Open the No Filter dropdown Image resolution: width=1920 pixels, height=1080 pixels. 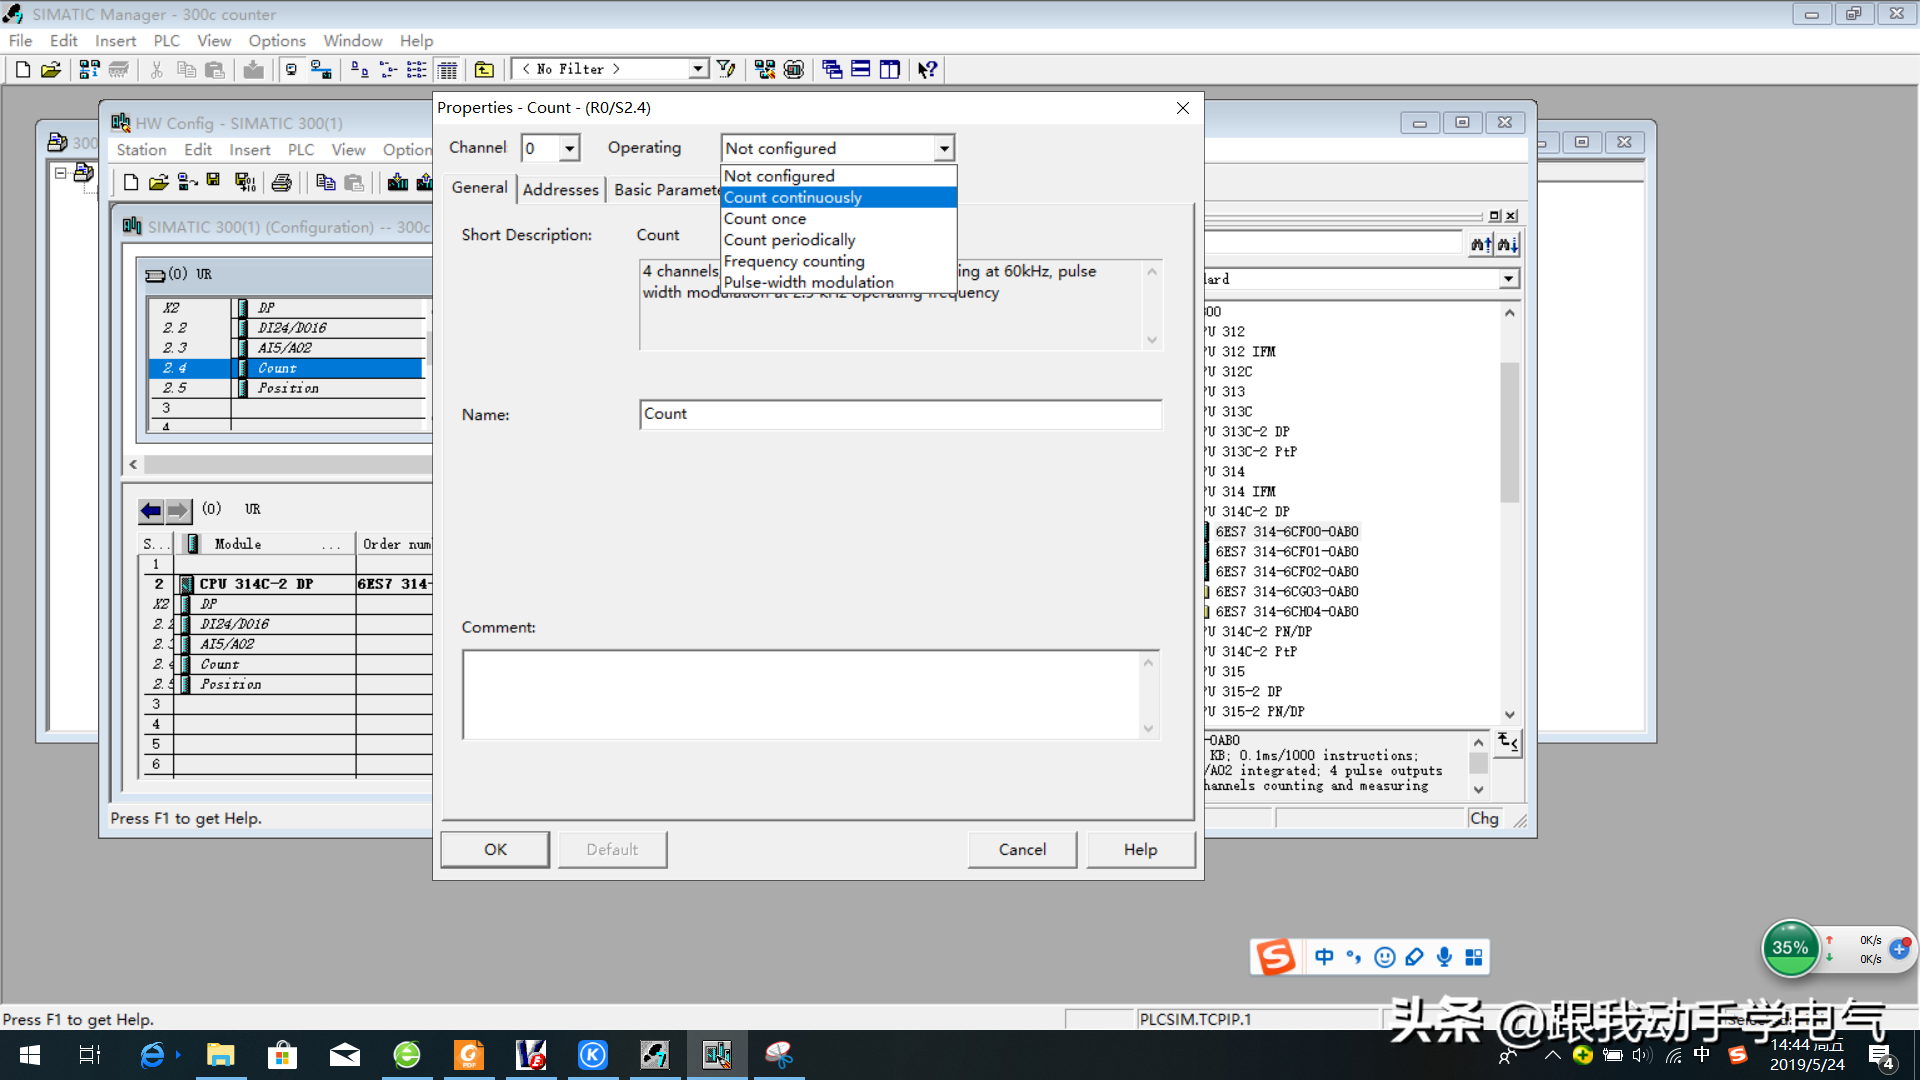point(697,69)
